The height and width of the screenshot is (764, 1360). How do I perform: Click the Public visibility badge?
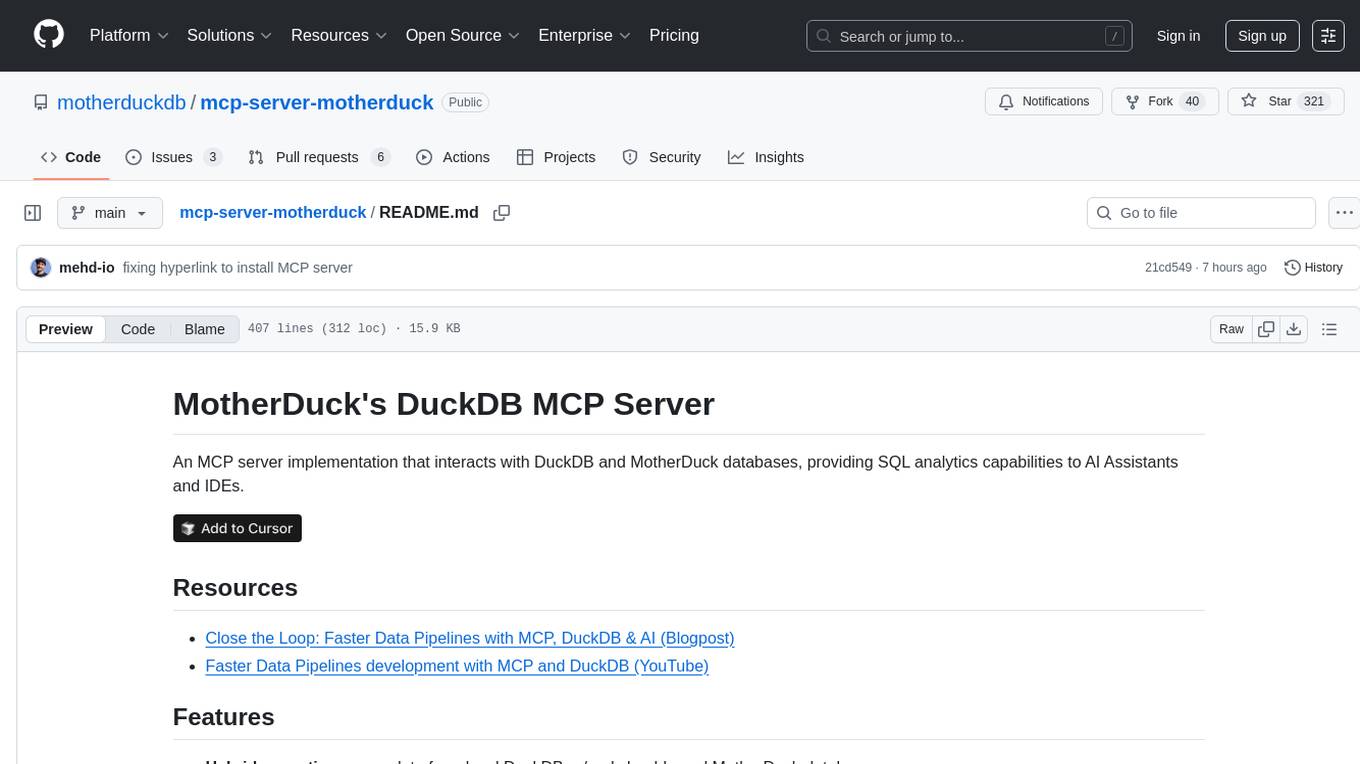465,102
